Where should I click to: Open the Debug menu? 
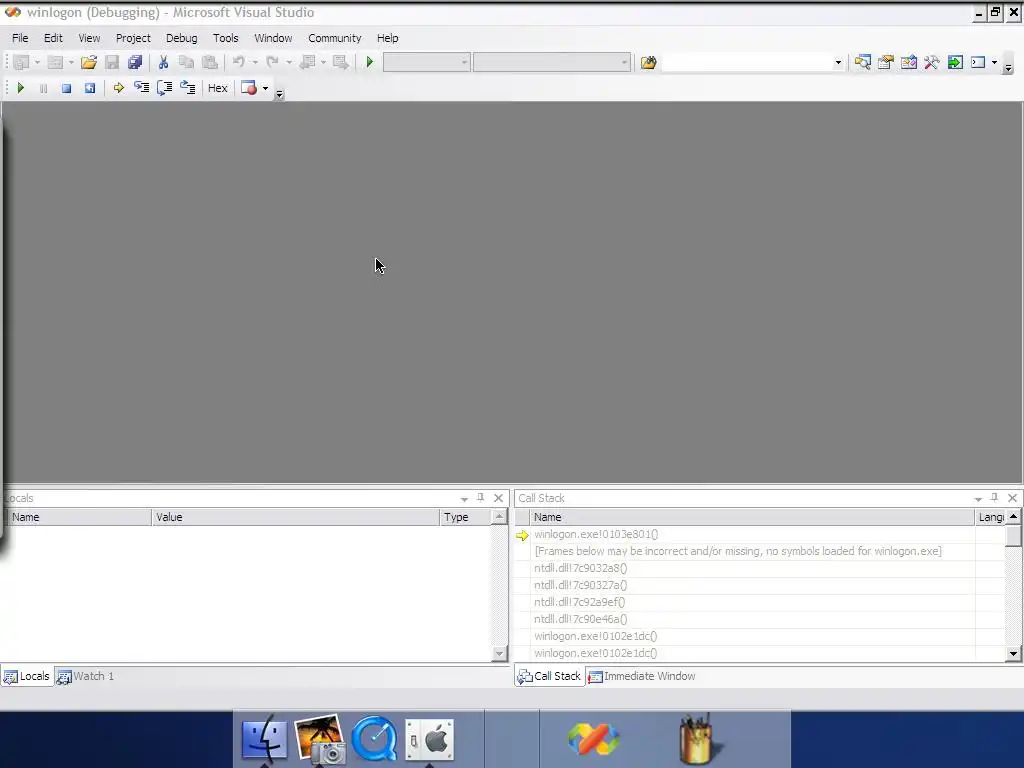182,38
